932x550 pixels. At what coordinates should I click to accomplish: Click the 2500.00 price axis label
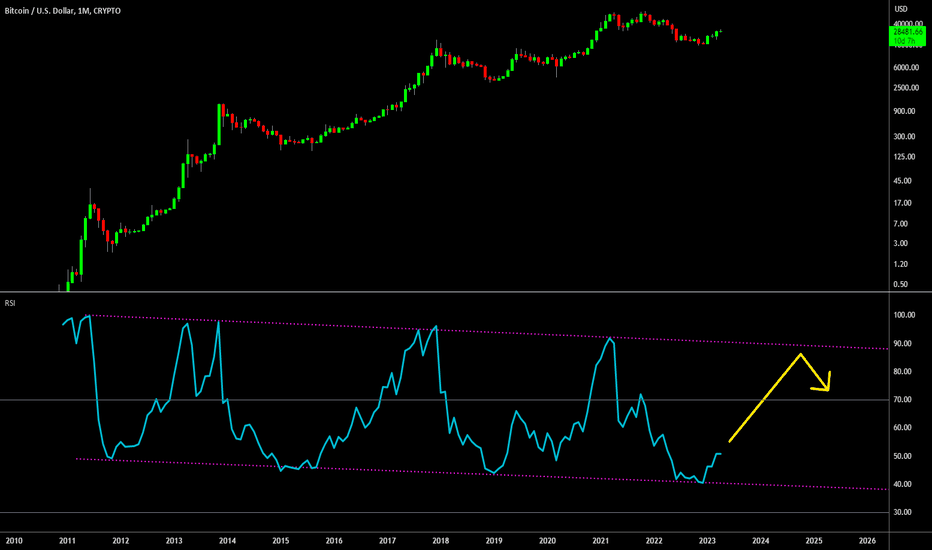click(x=906, y=88)
